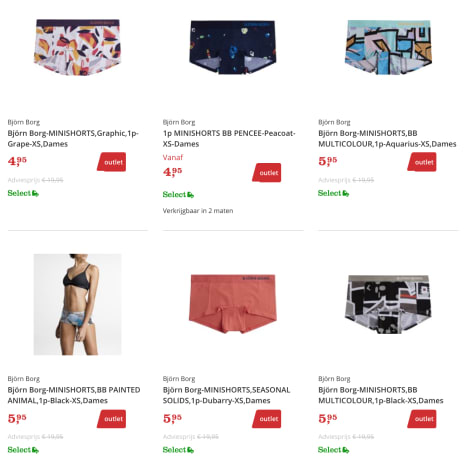Click outlet badge on Graphic Grape minishorts

pyautogui.click(x=112, y=162)
